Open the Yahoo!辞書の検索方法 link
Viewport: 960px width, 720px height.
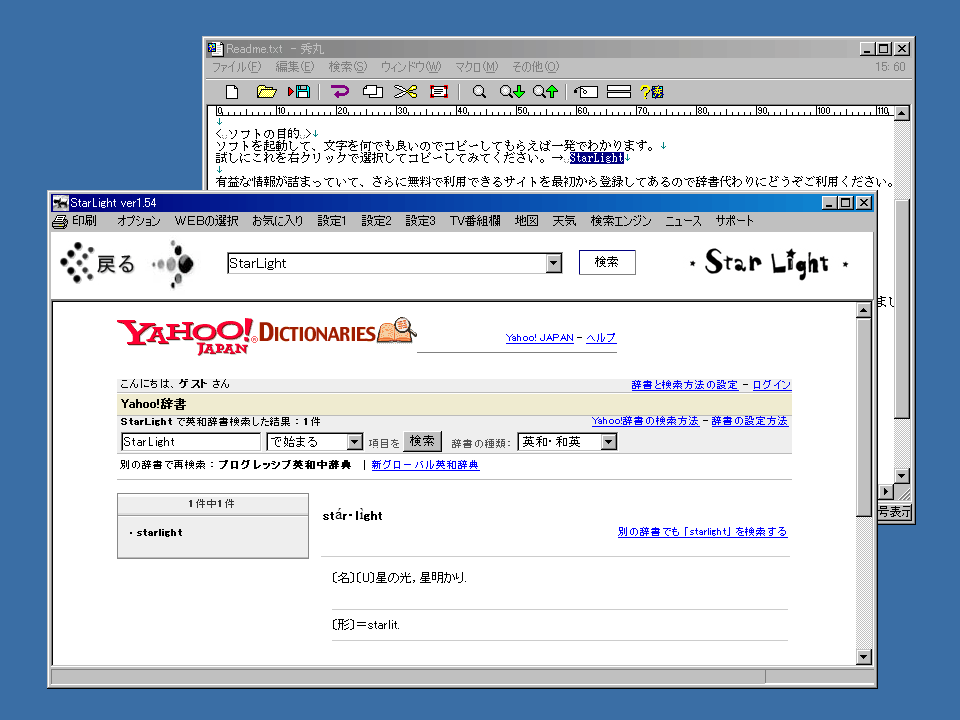[645, 421]
